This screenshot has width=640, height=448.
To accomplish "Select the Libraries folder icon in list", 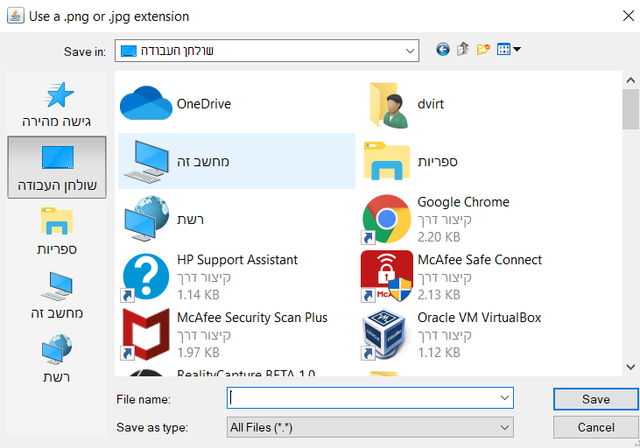I will [x=387, y=161].
